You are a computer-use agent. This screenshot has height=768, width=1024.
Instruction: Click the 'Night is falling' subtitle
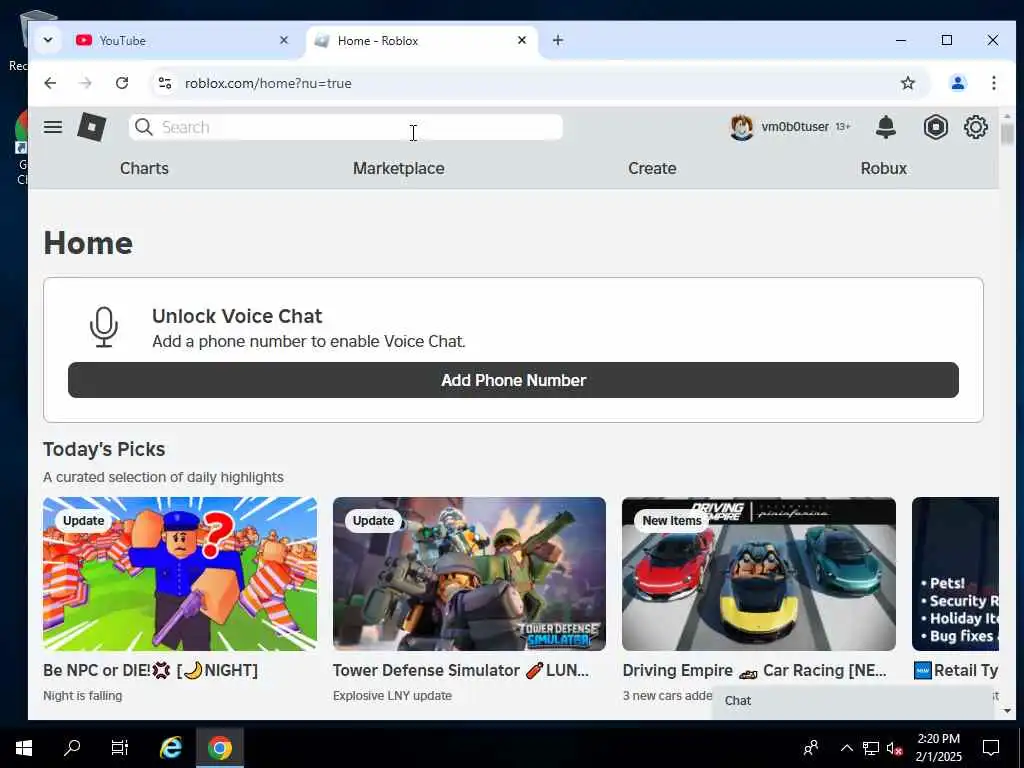pos(82,696)
